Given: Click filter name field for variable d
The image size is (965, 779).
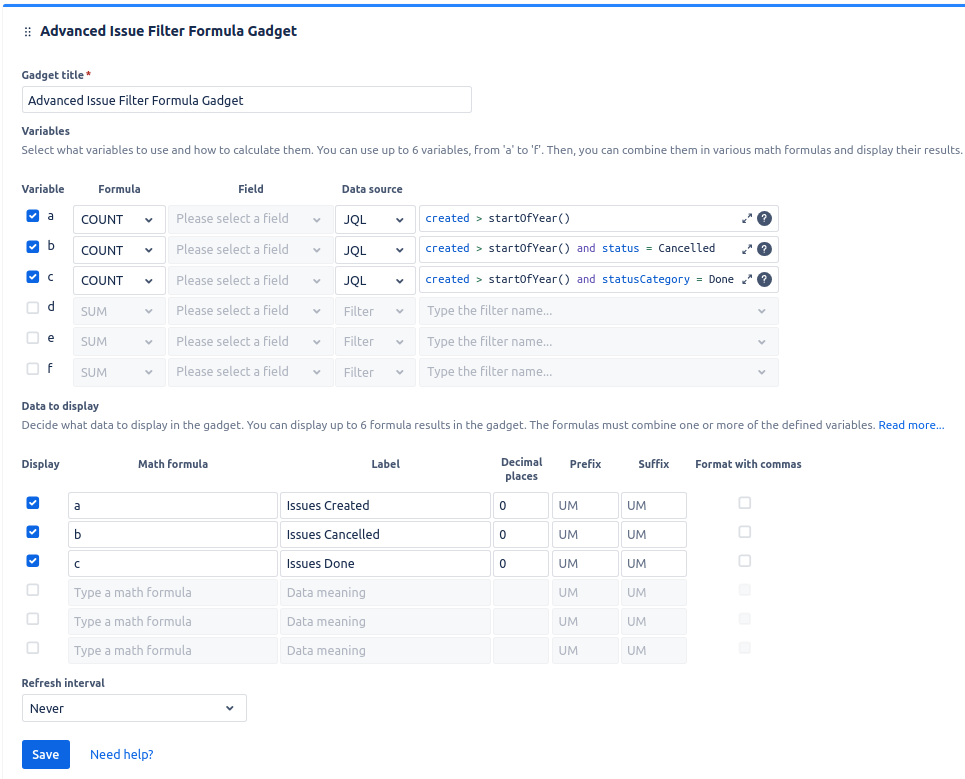Looking at the screenshot, I should tap(598, 311).
